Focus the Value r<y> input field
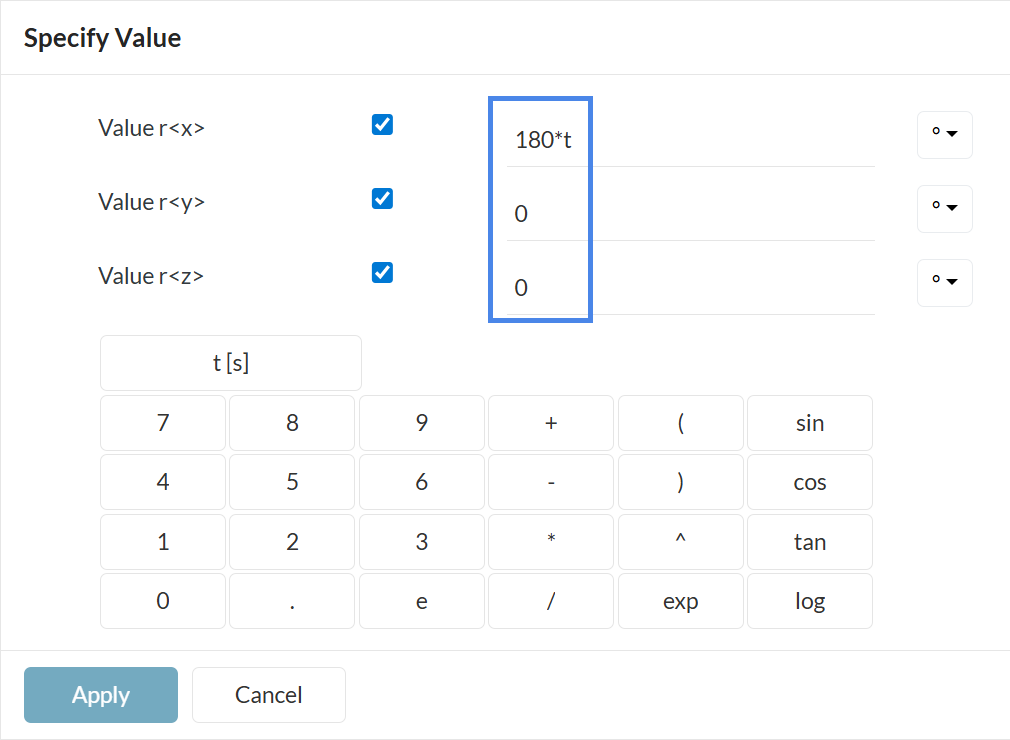This screenshot has width=1010, height=740. click(x=689, y=214)
